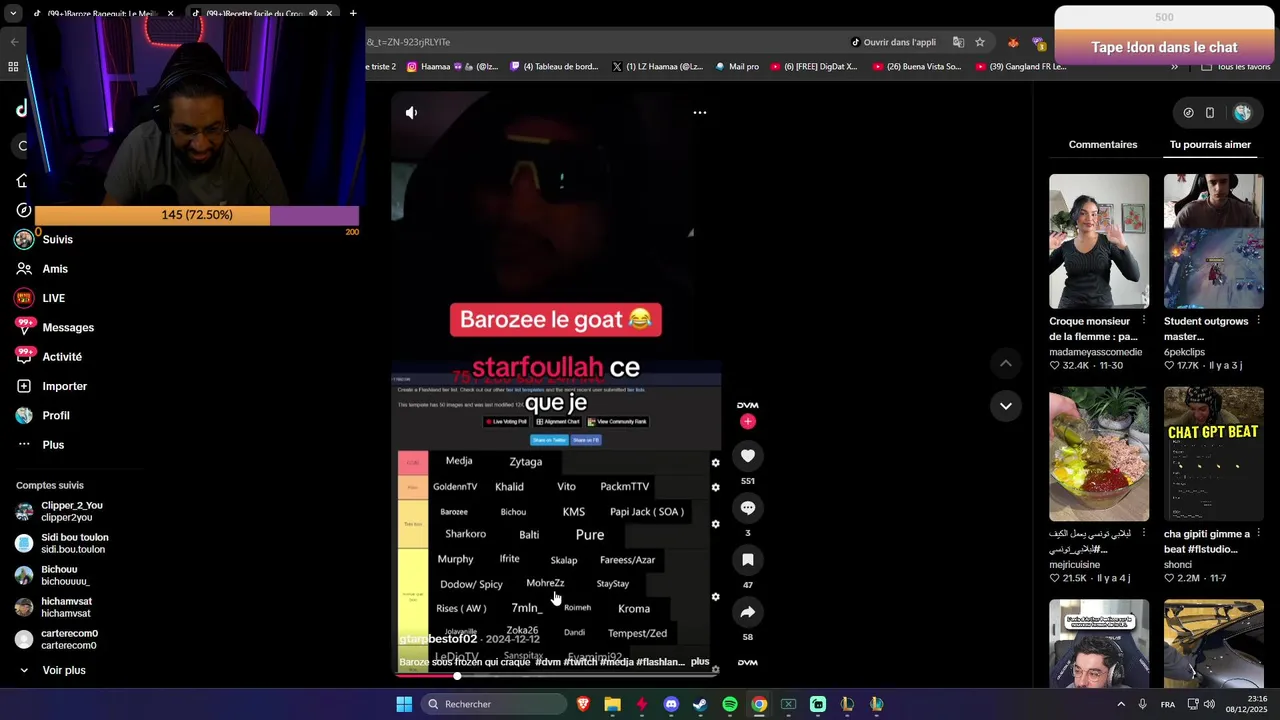The image size is (1280, 720).
Task: Go to next video with down chevron
Action: click(1006, 406)
